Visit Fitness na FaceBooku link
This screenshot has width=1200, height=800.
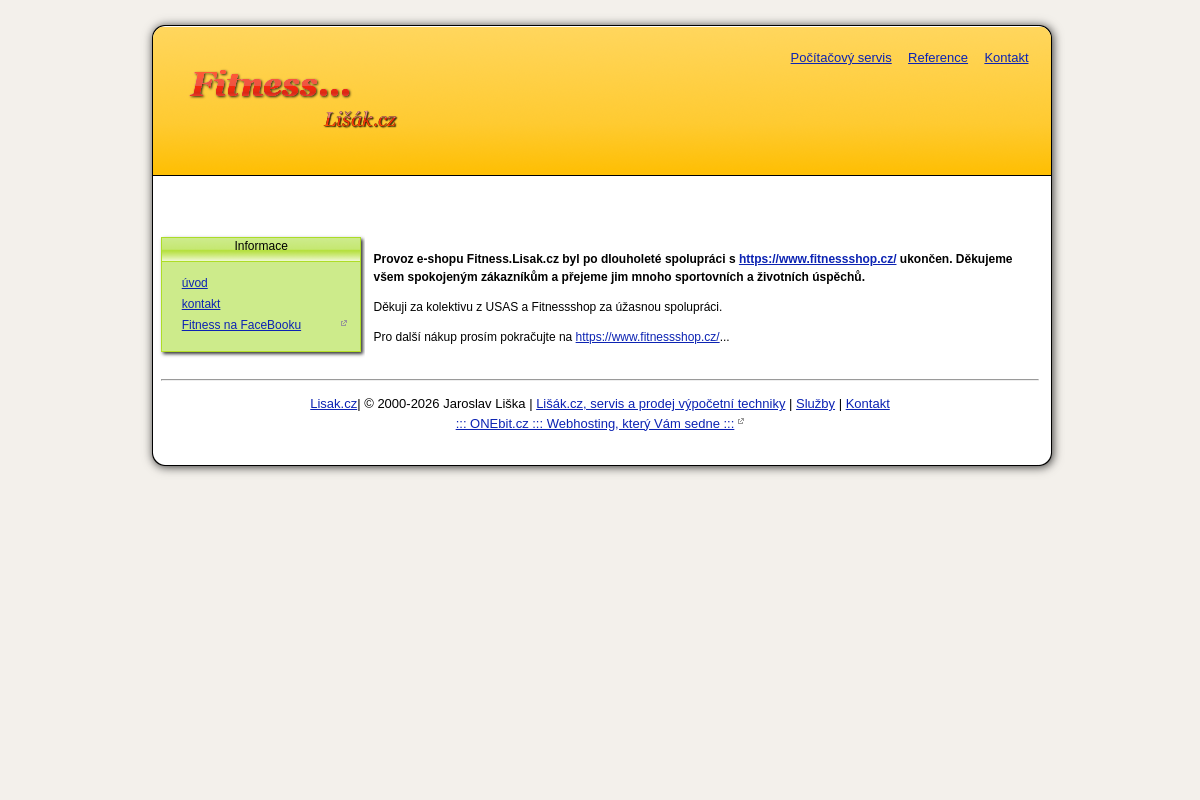coord(241,325)
